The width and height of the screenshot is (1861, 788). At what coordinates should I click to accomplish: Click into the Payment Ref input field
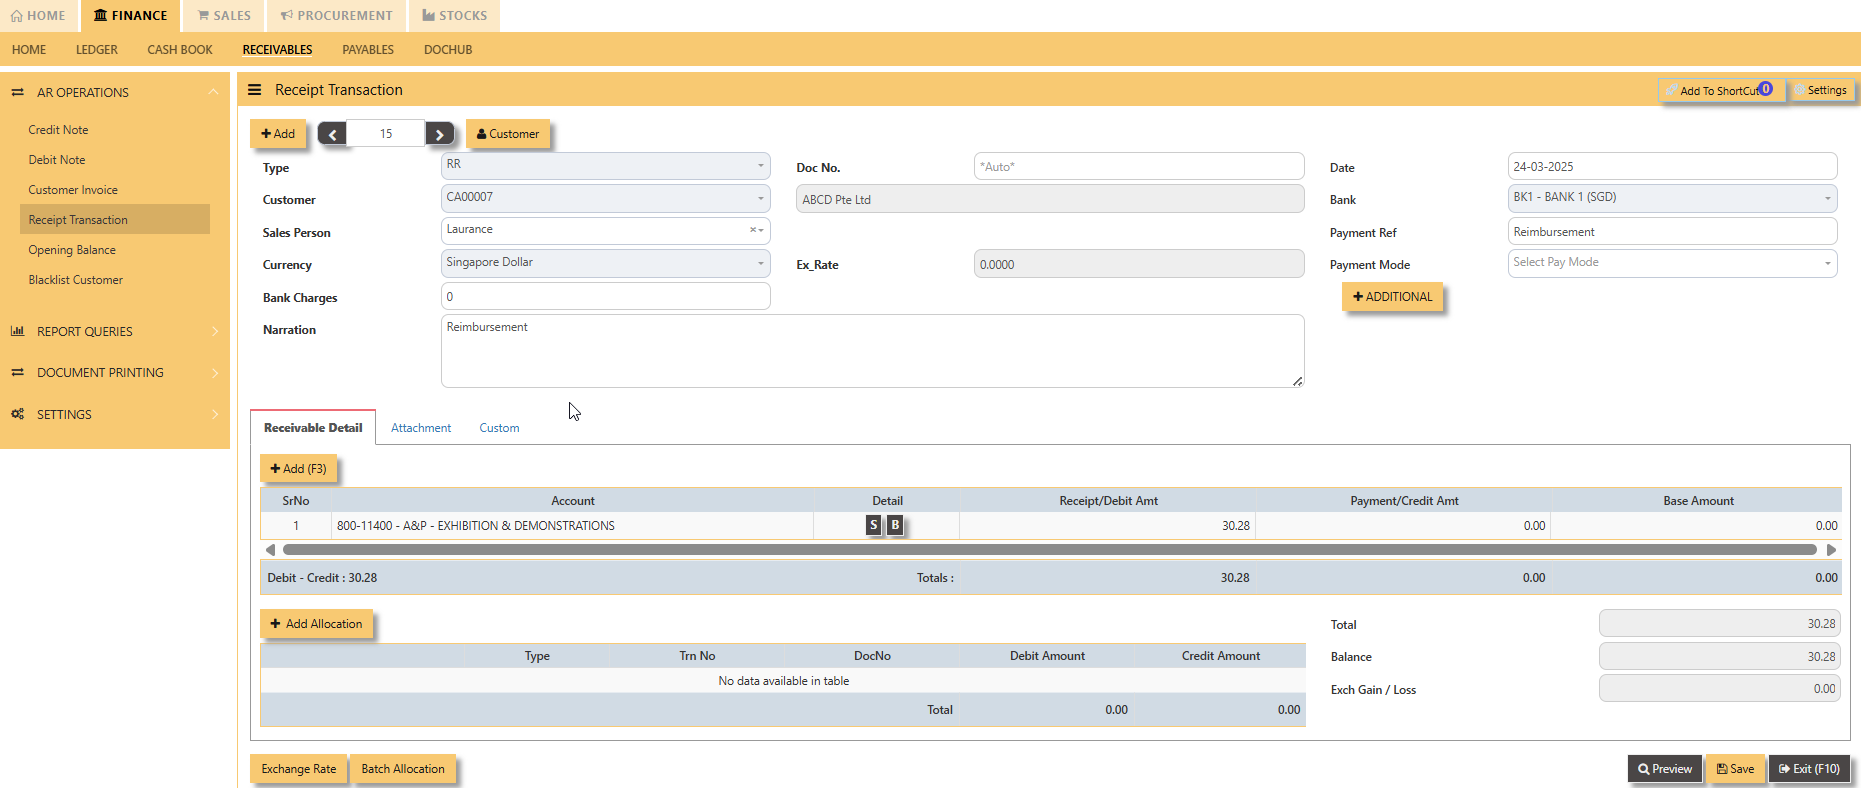[1672, 232]
